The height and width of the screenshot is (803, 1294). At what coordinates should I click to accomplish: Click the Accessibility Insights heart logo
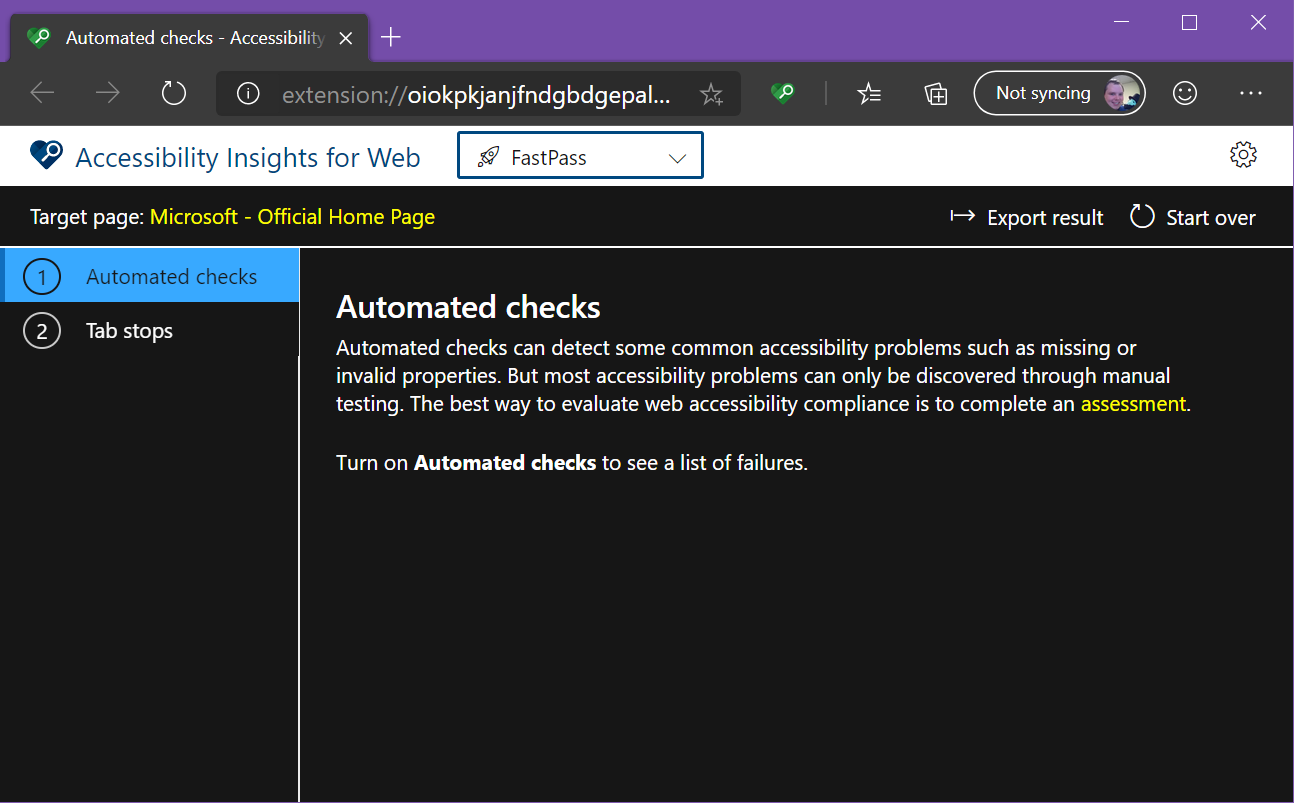(x=45, y=156)
